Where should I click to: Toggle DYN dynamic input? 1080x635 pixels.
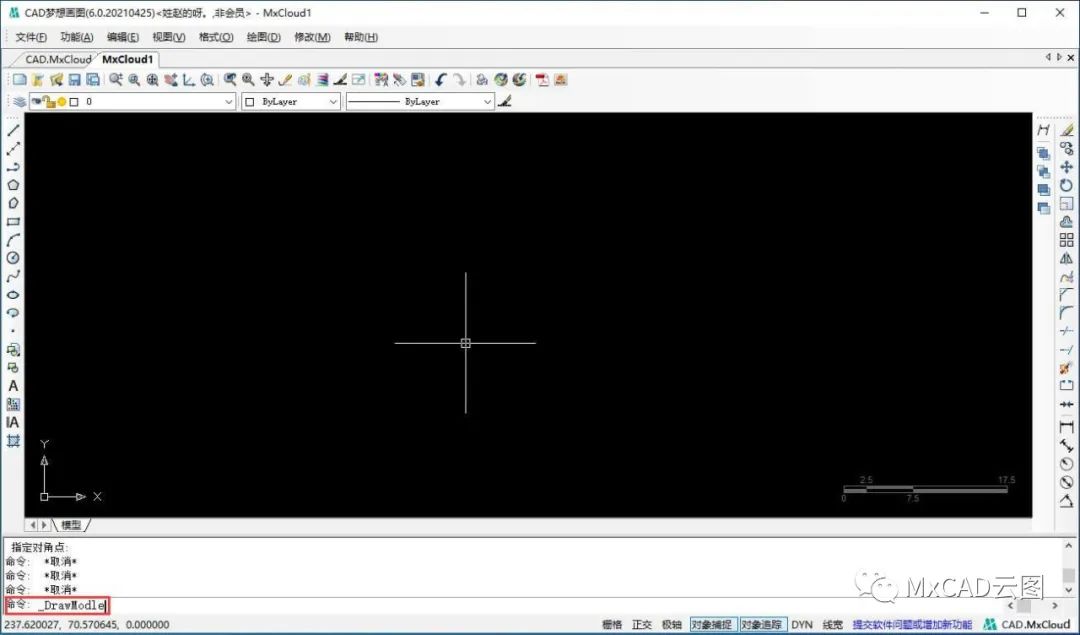click(802, 625)
